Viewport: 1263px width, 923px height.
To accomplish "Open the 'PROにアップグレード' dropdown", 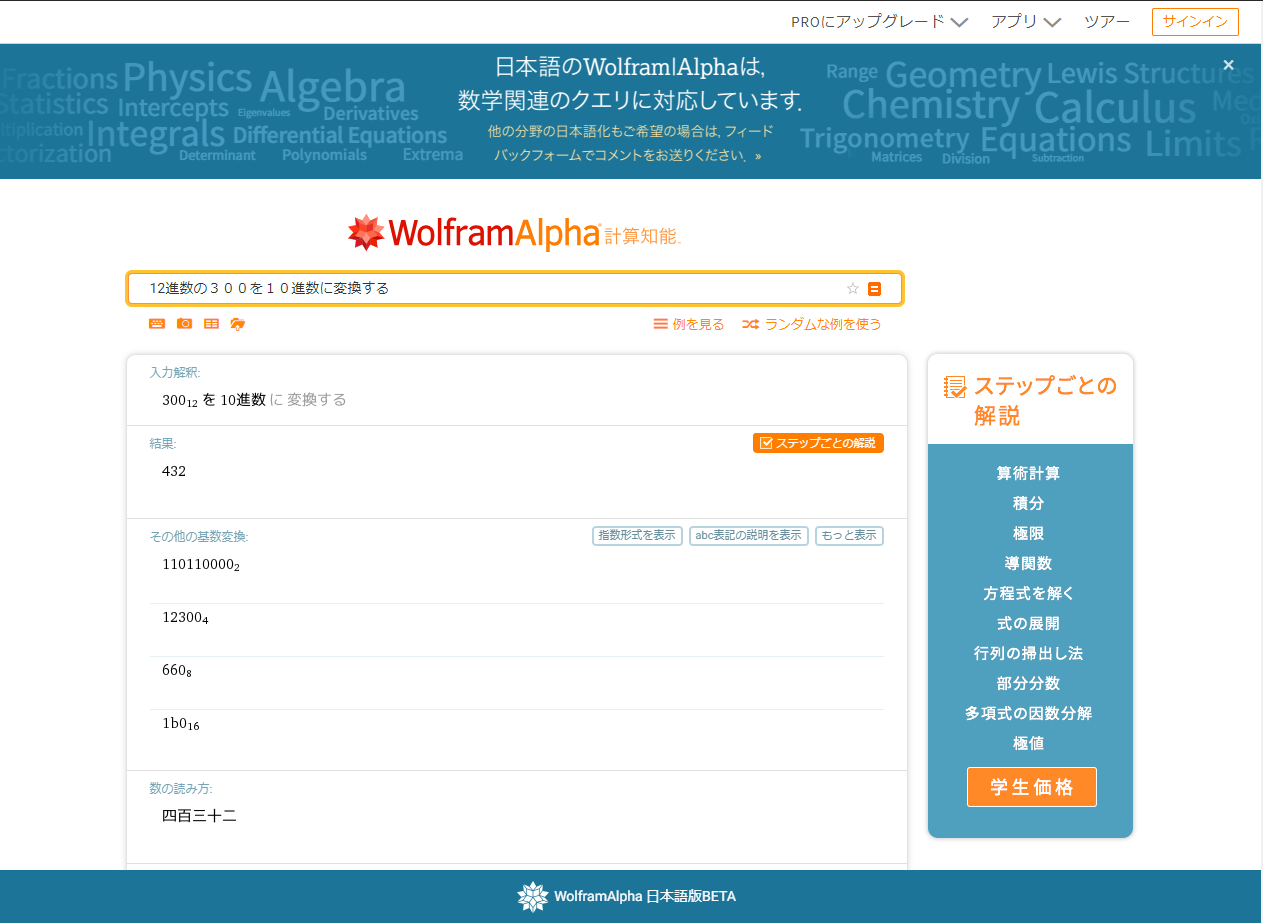I will [879, 21].
